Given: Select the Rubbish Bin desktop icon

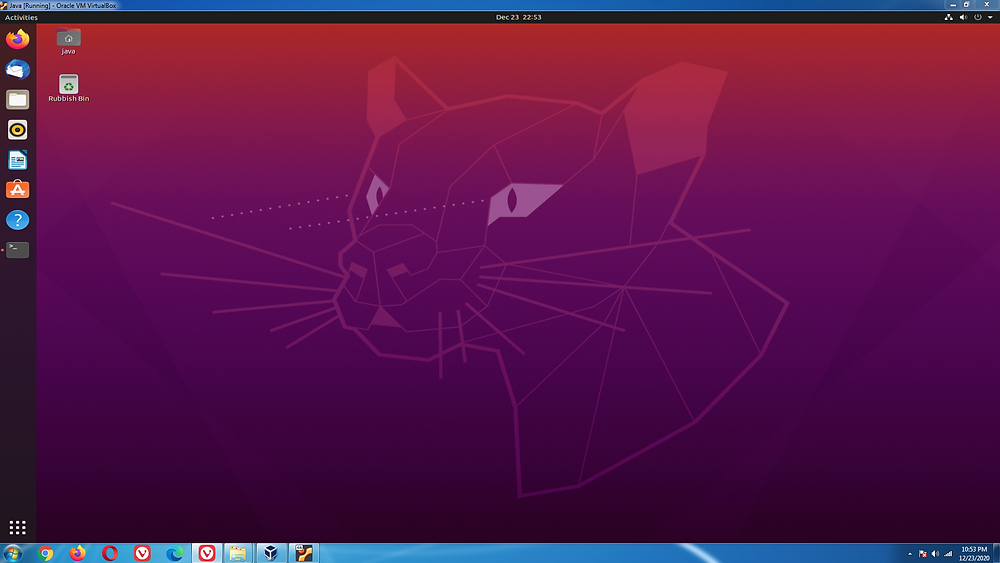Looking at the screenshot, I should (x=68, y=88).
